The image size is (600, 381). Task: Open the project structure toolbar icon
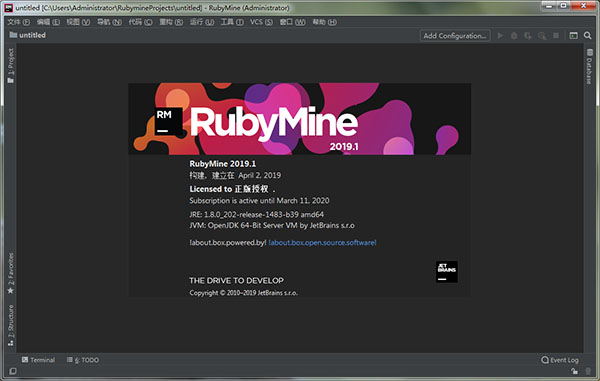(573, 36)
